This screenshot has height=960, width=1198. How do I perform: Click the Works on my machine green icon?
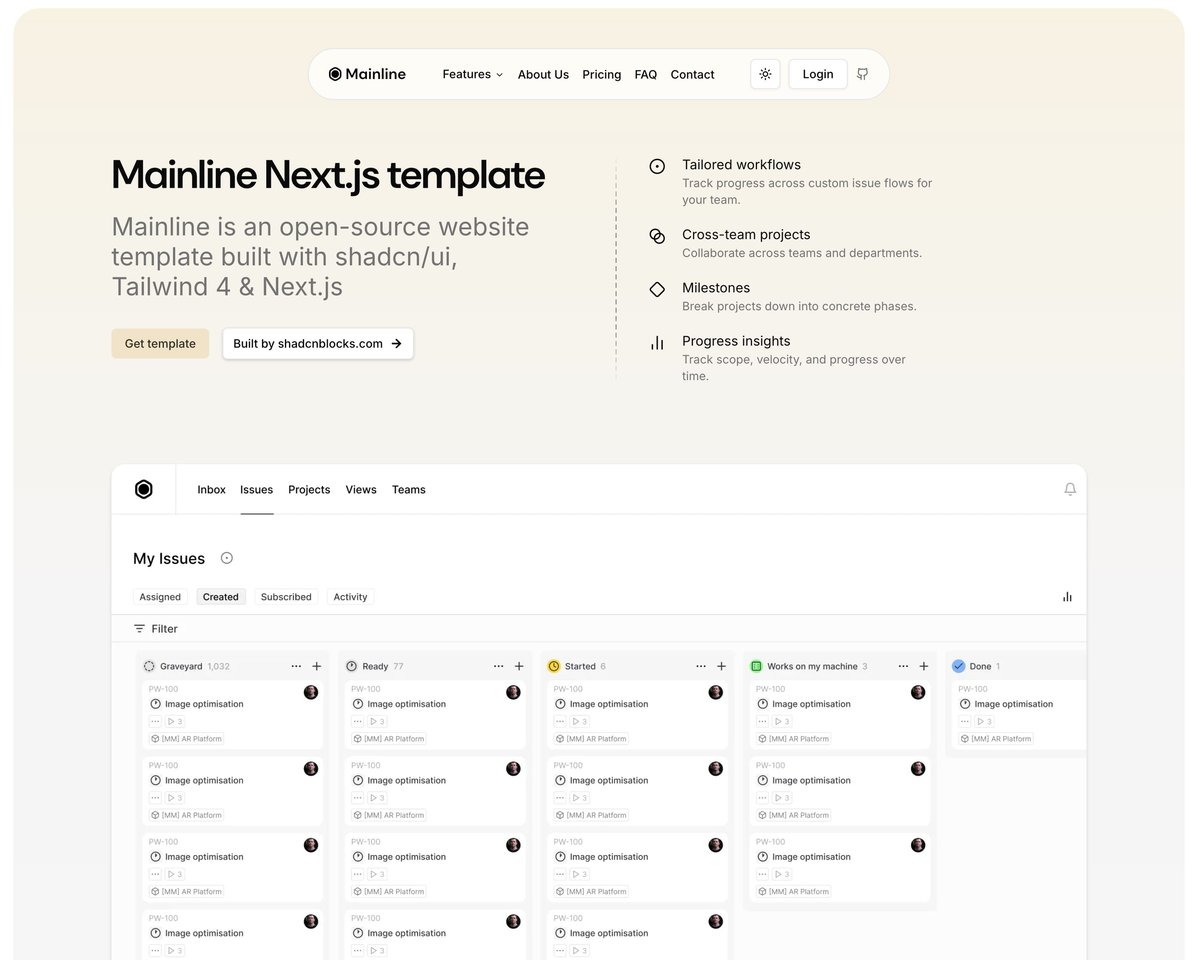756,666
